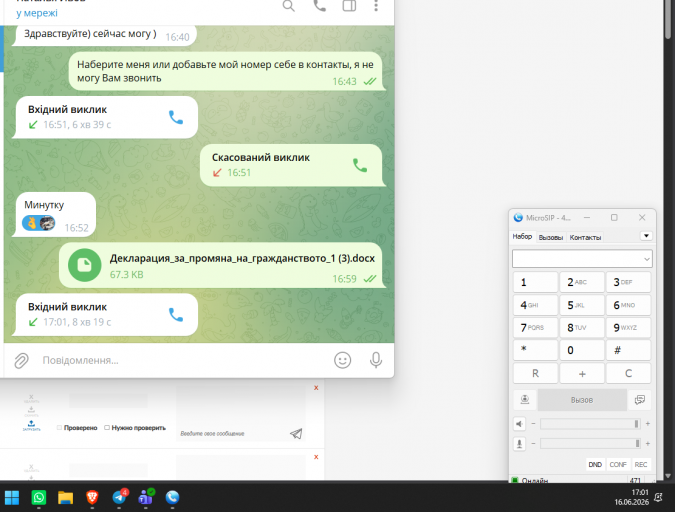
Task: Click the # key on MicroSIP keypad
Action: click(628, 350)
